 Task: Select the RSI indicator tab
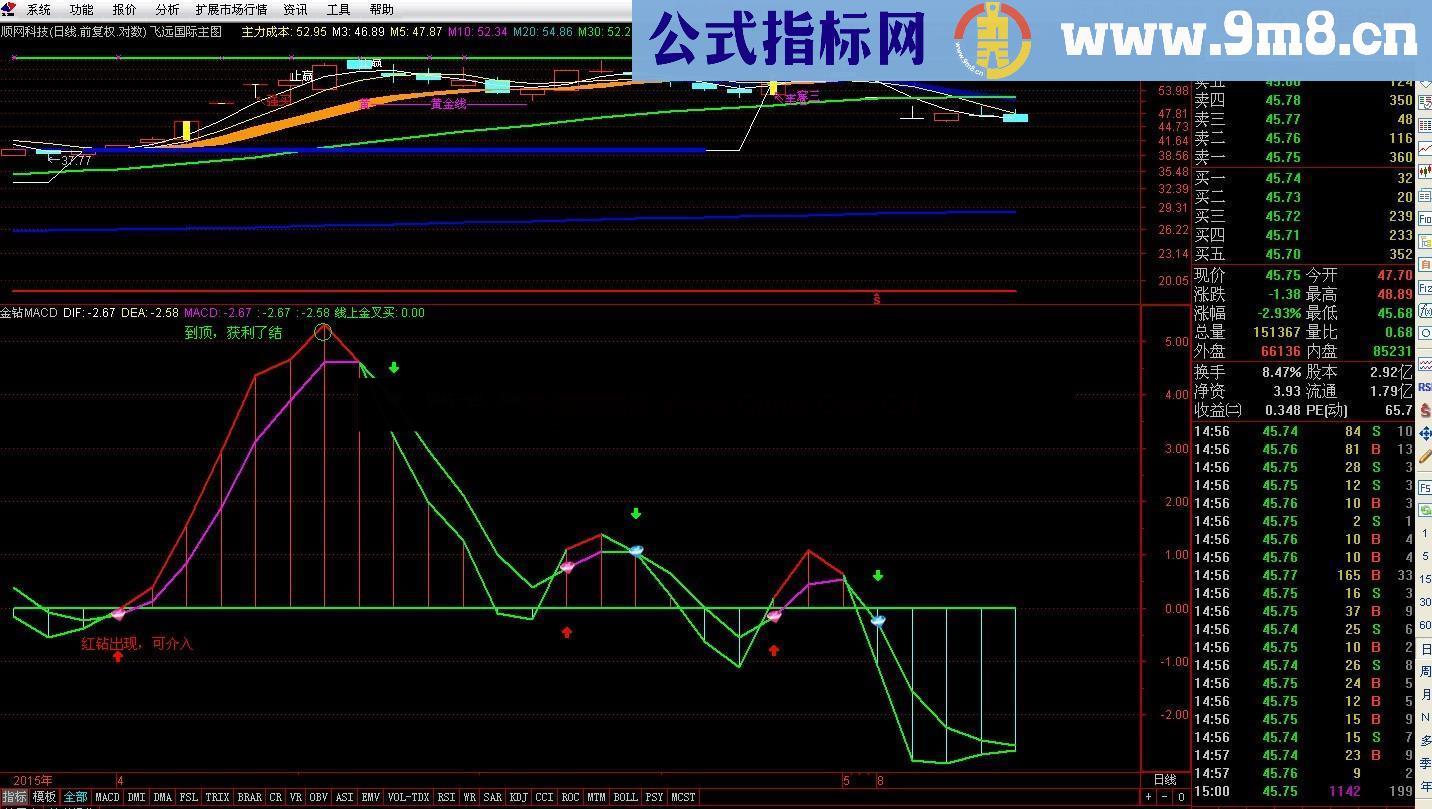point(446,797)
